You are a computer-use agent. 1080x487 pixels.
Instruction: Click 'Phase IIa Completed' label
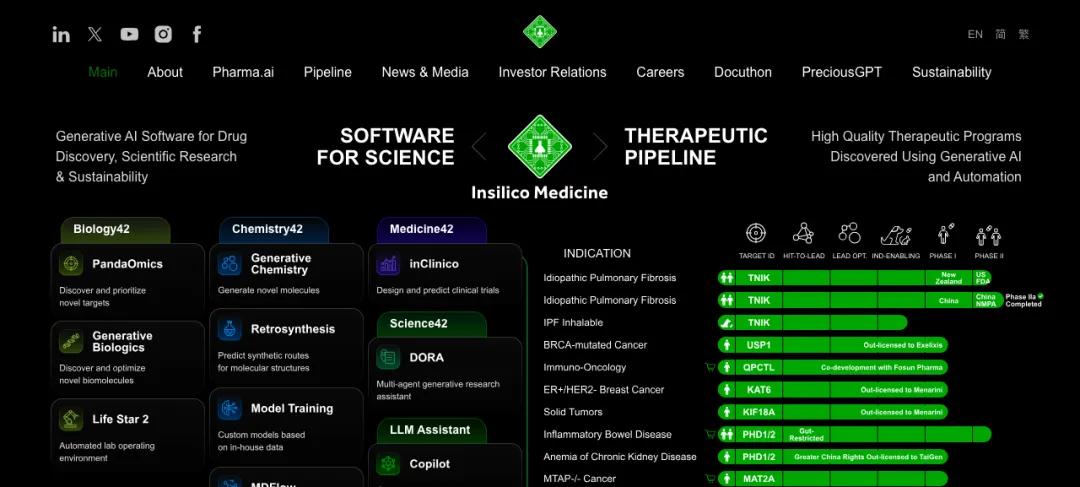pyautogui.click(x=1024, y=300)
